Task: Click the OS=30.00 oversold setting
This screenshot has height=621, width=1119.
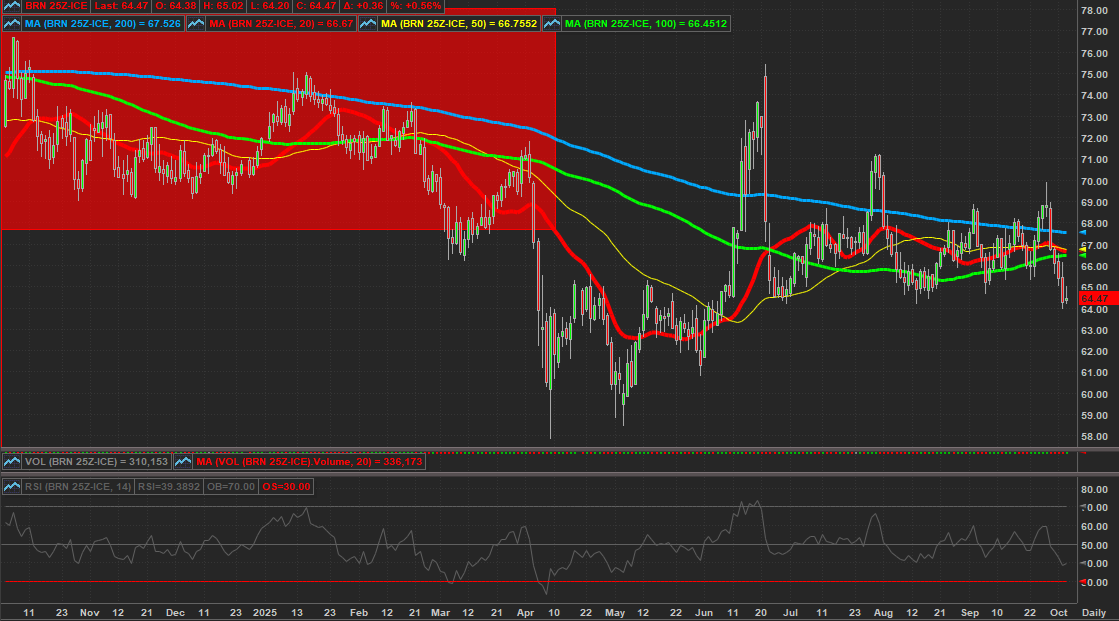Action: coord(287,486)
